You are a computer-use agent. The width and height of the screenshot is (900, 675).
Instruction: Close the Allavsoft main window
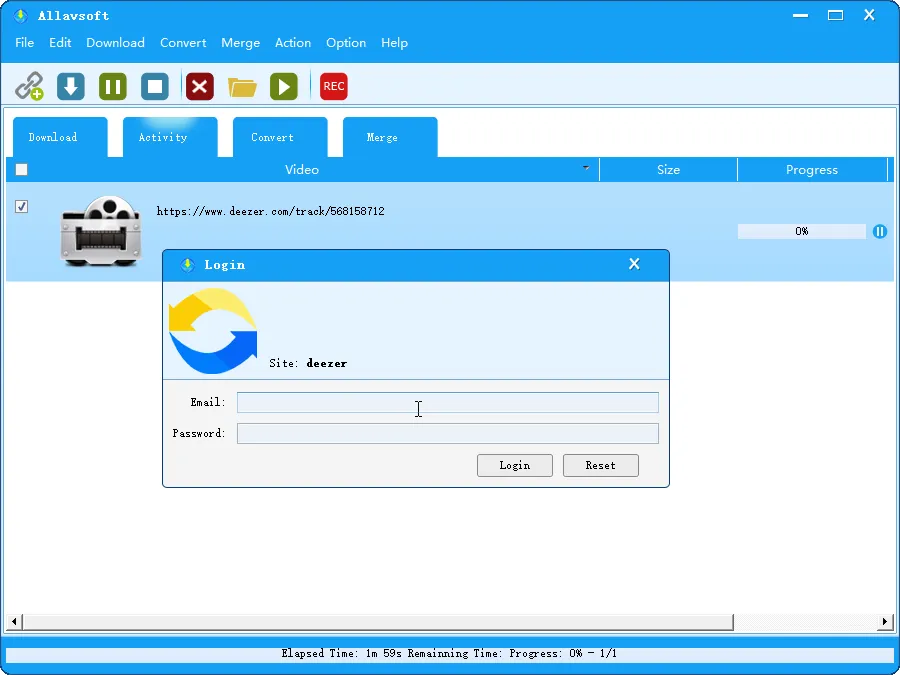click(869, 15)
